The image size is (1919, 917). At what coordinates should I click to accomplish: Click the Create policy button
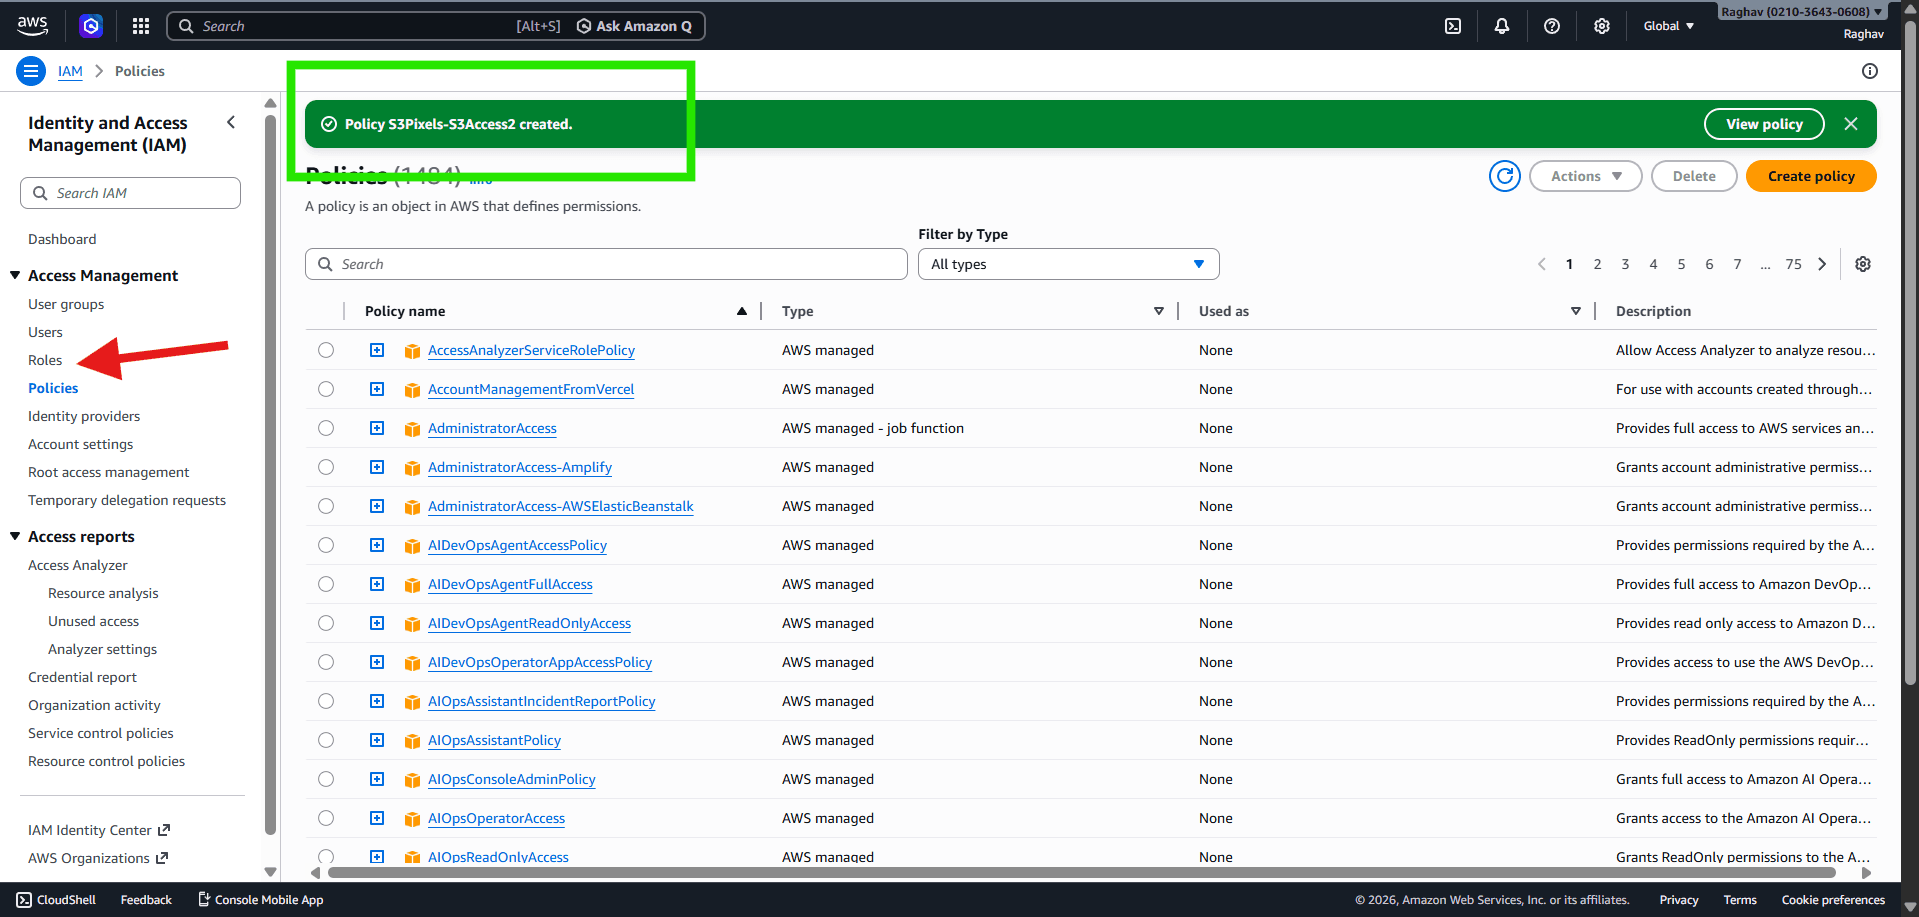[1810, 176]
